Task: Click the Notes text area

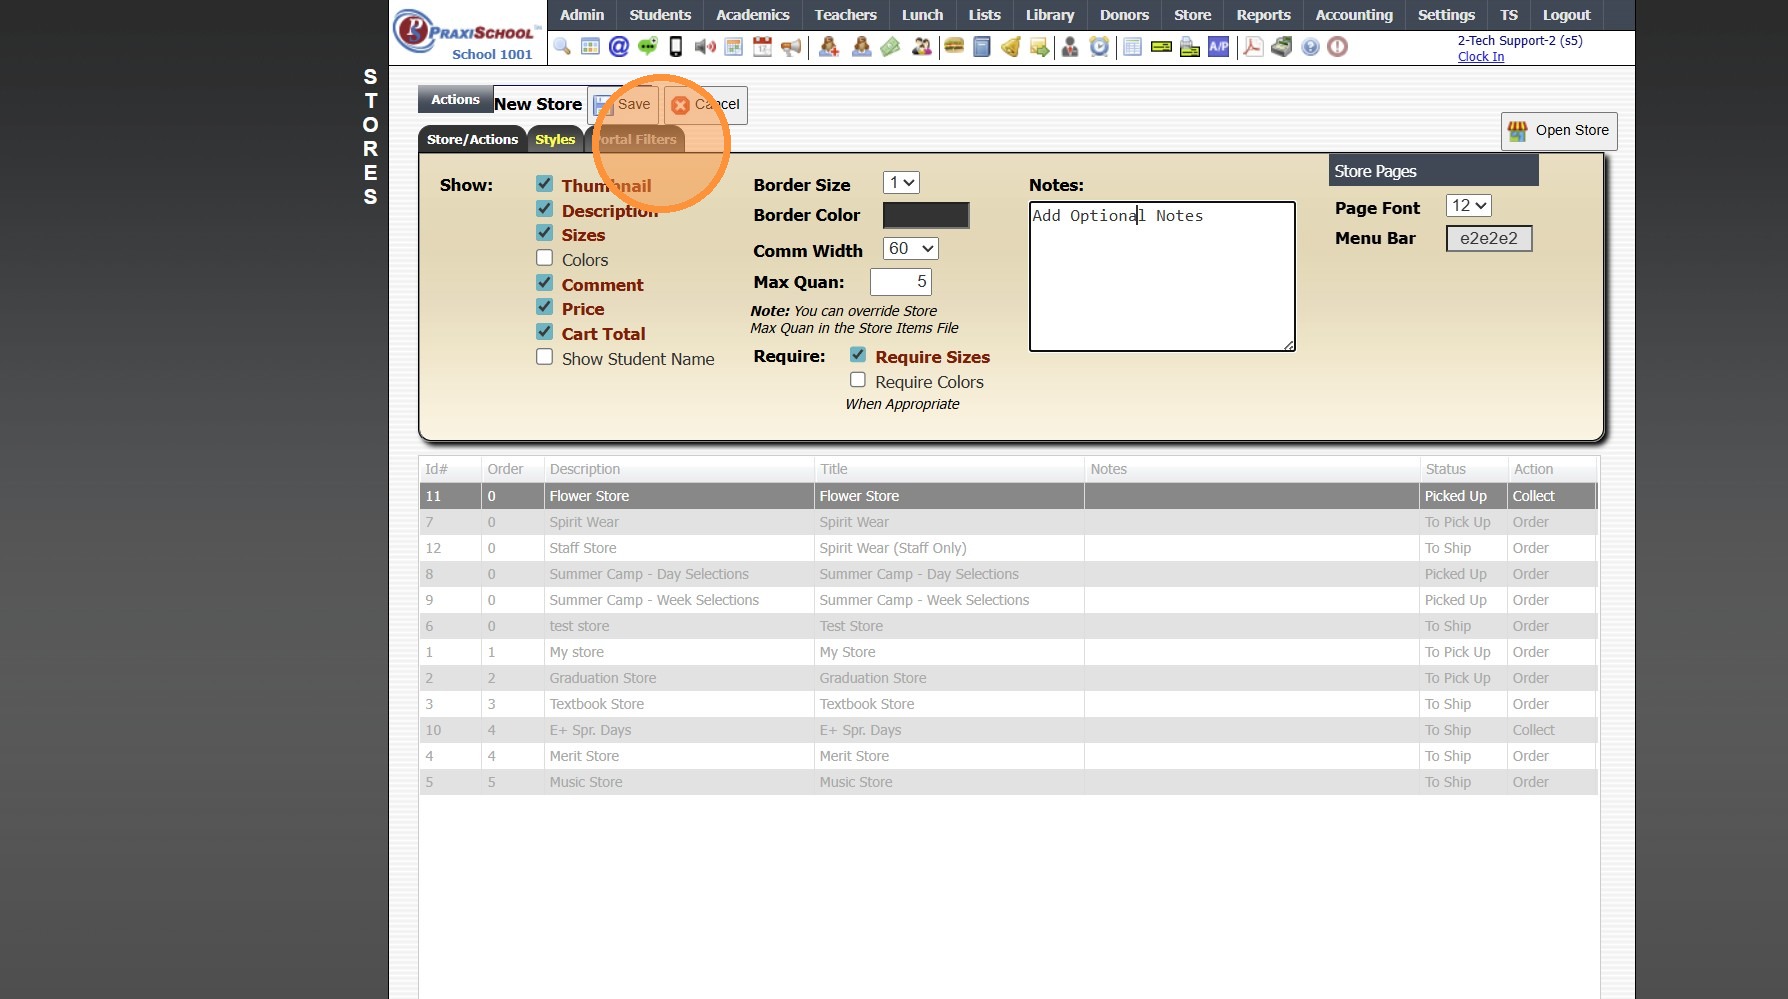Action: (1162, 277)
